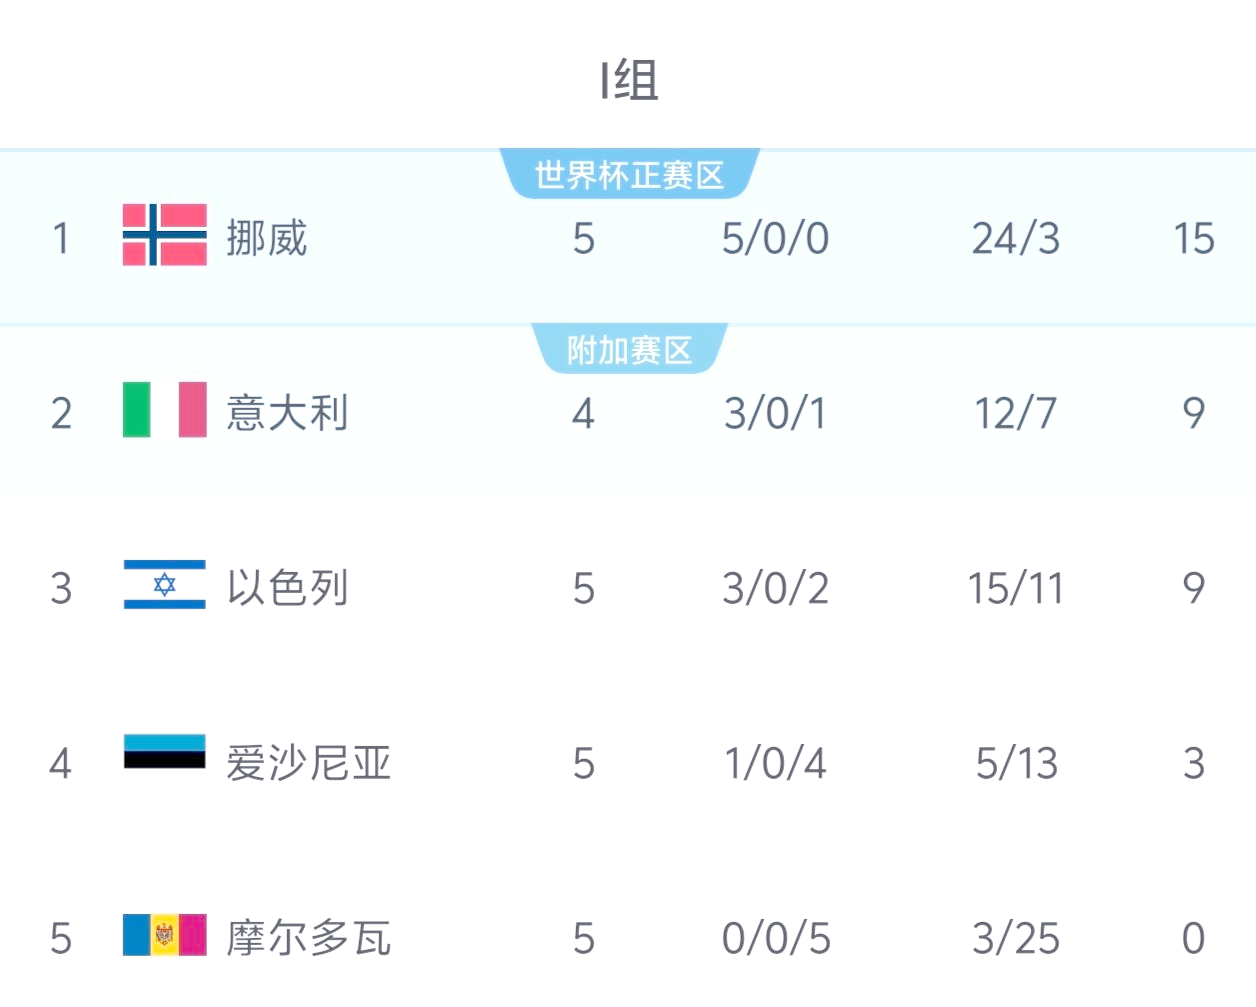Open the 意大利 team name
The height and width of the screenshot is (1007, 1256).
[x=287, y=413]
